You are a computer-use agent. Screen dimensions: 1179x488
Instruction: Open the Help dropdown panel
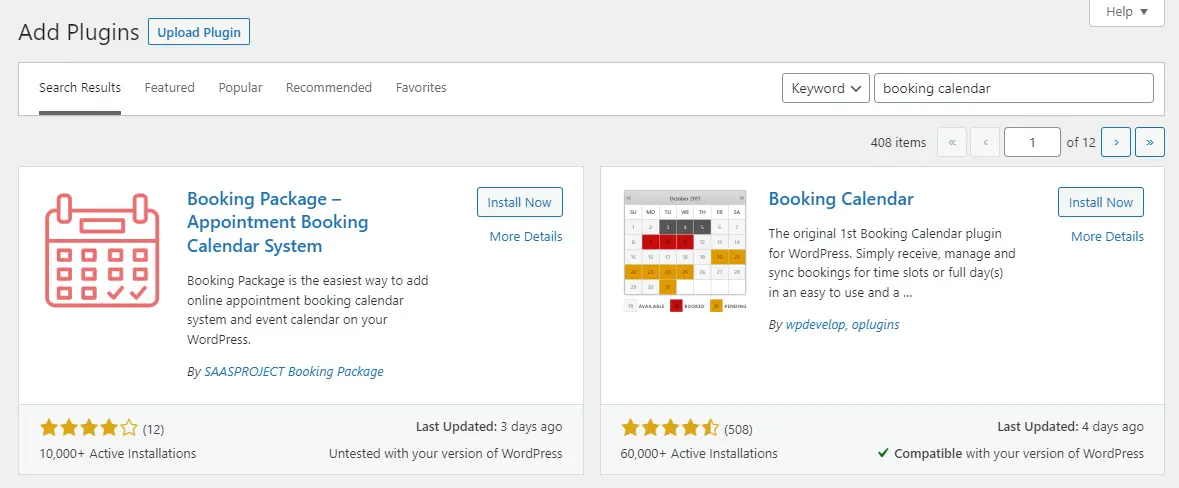click(x=1126, y=13)
